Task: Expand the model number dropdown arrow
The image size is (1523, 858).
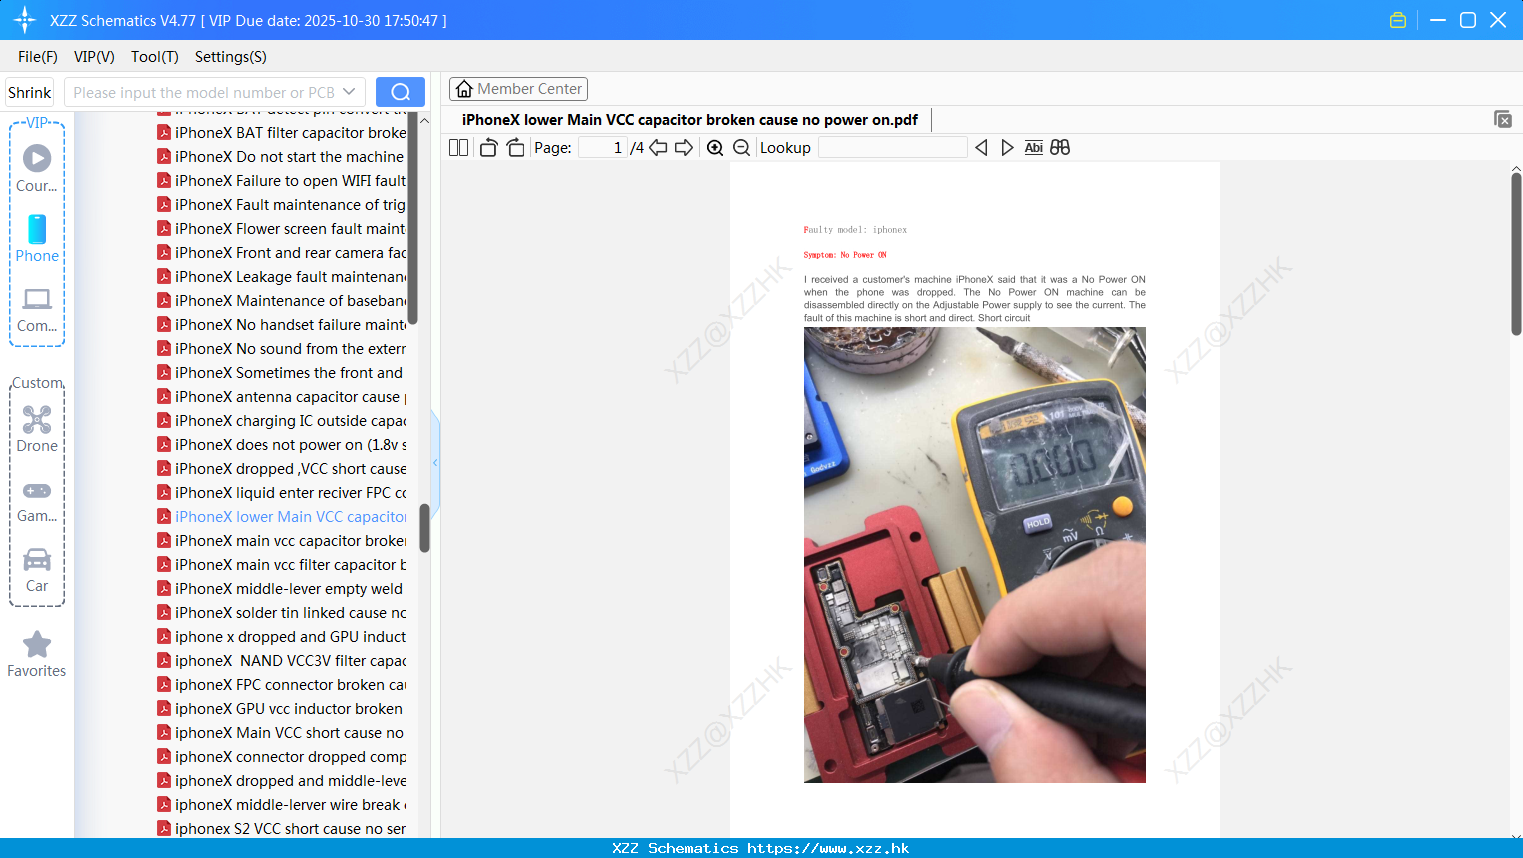Action: click(x=349, y=92)
